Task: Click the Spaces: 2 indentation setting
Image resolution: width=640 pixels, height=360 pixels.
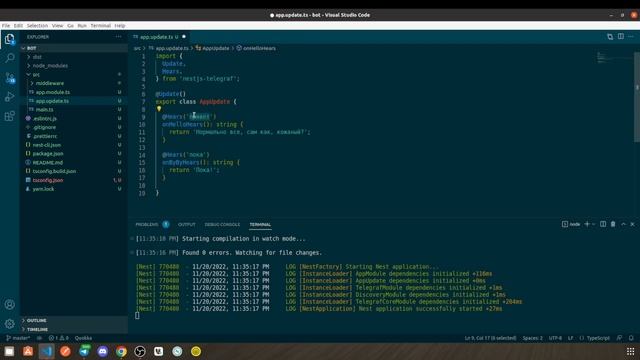Action: point(533,338)
